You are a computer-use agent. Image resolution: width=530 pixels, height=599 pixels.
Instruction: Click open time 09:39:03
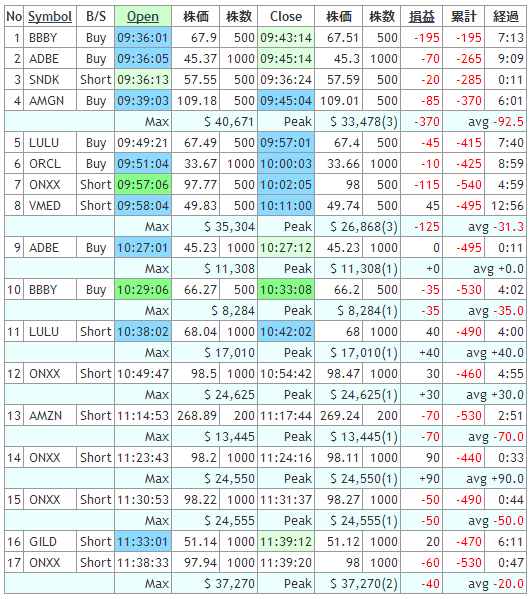coord(143,101)
